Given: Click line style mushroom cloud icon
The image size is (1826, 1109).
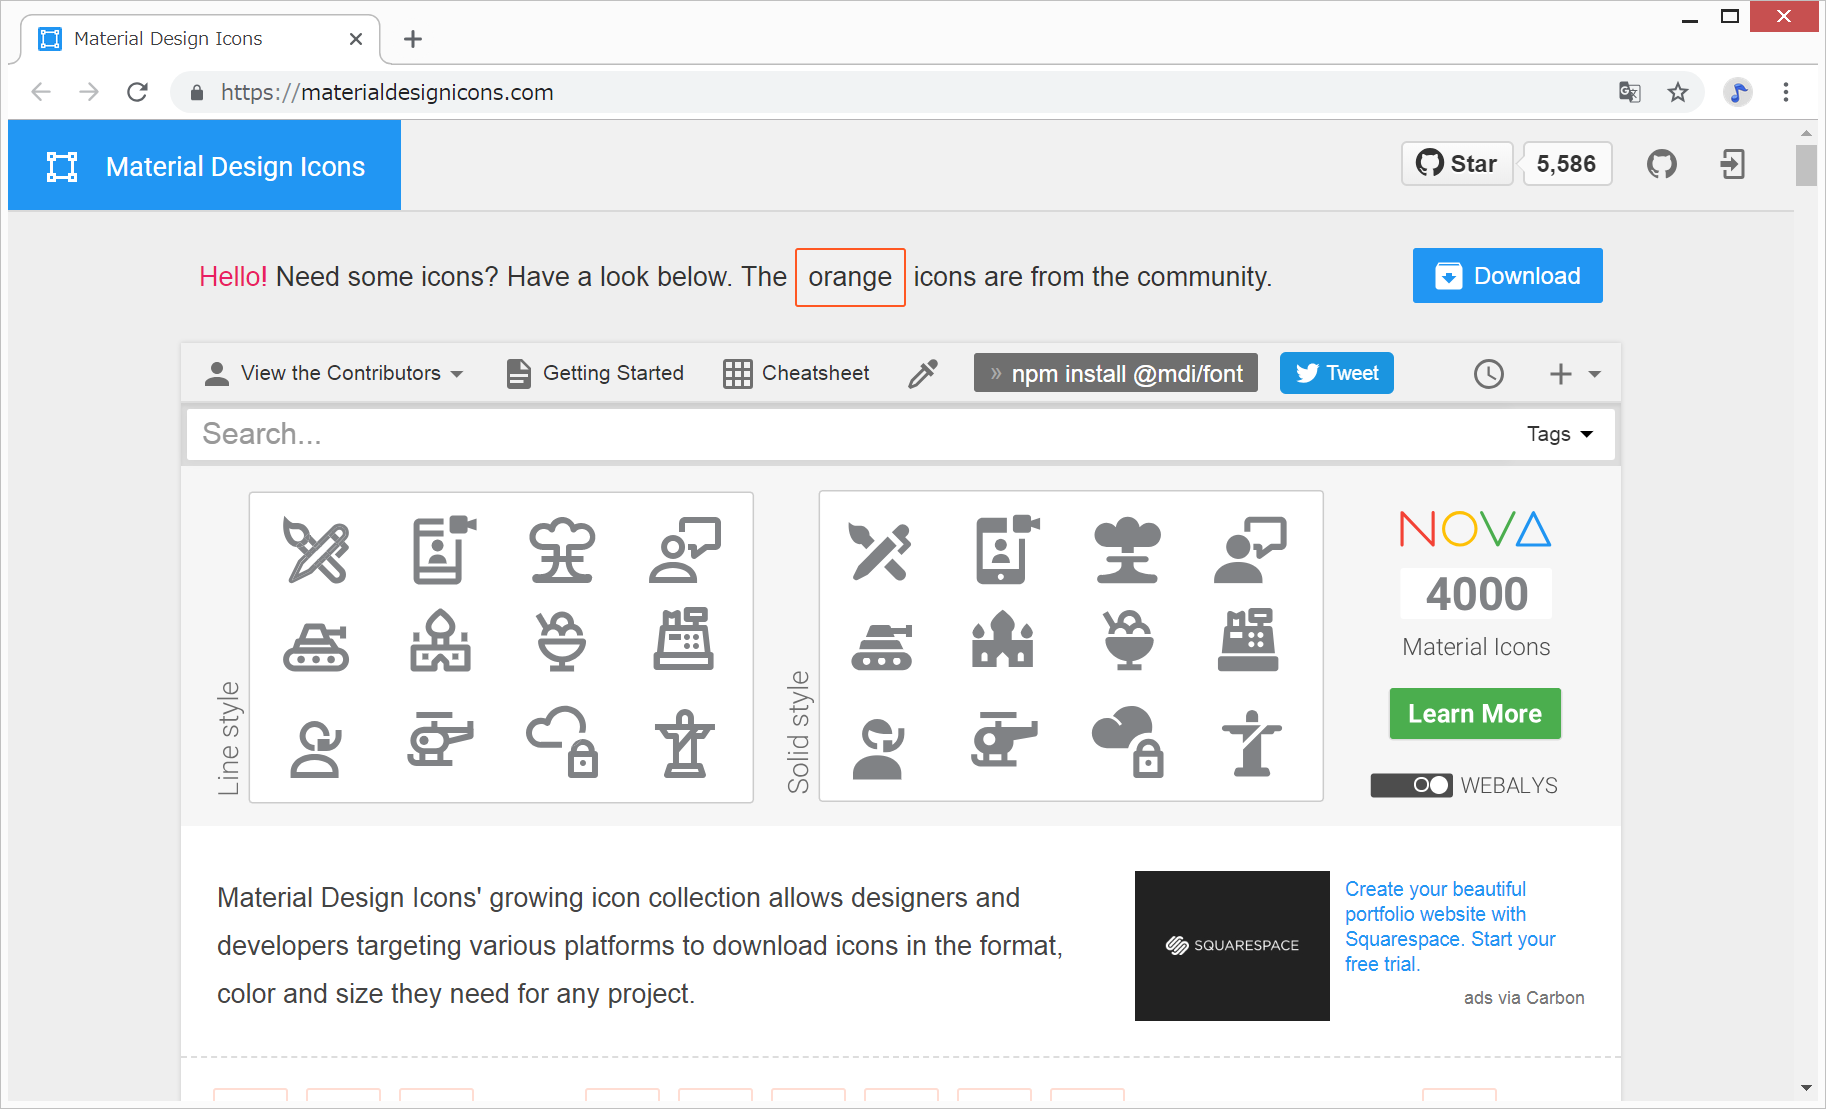Looking at the screenshot, I should point(562,550).
